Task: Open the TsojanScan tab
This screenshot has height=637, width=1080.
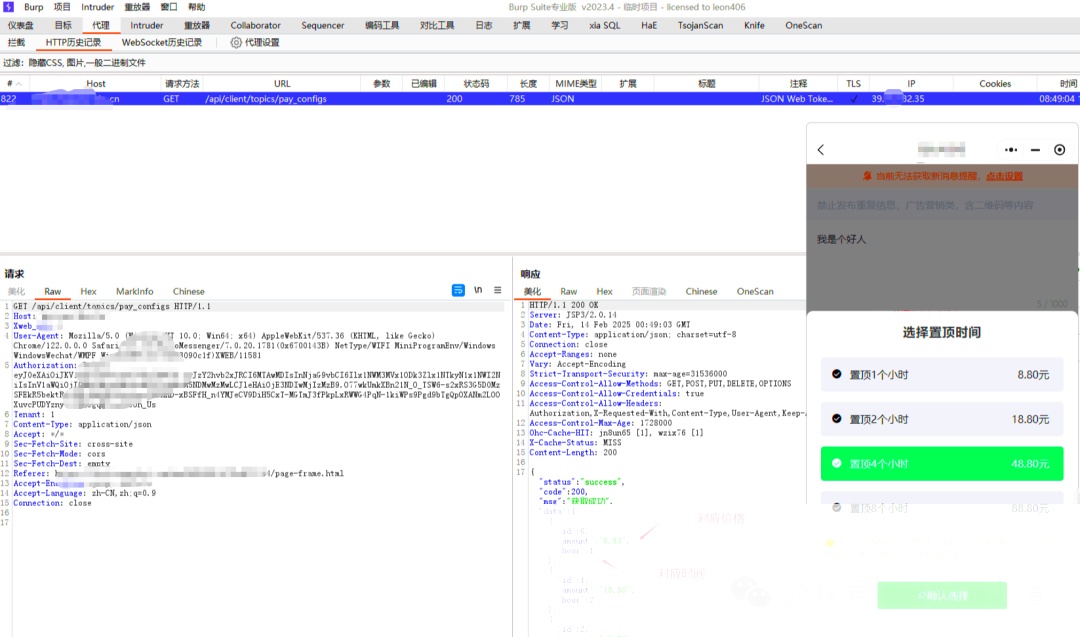Action: click(700, 25)
